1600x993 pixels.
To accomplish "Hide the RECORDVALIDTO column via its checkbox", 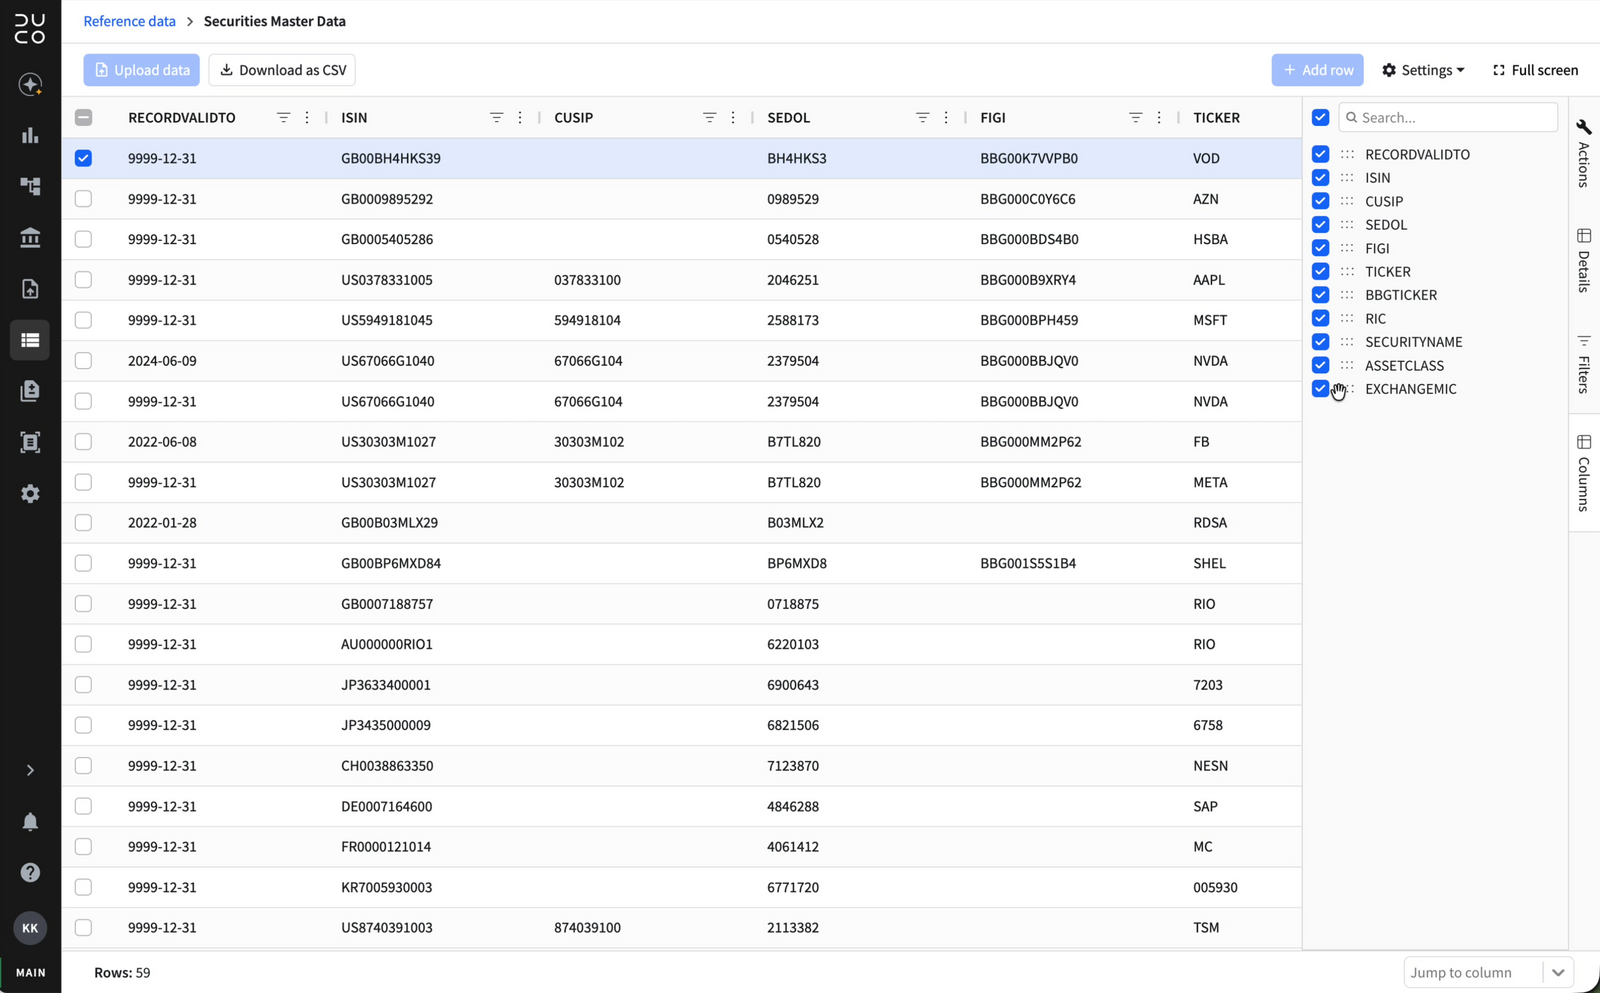I will click(1320, 154).
